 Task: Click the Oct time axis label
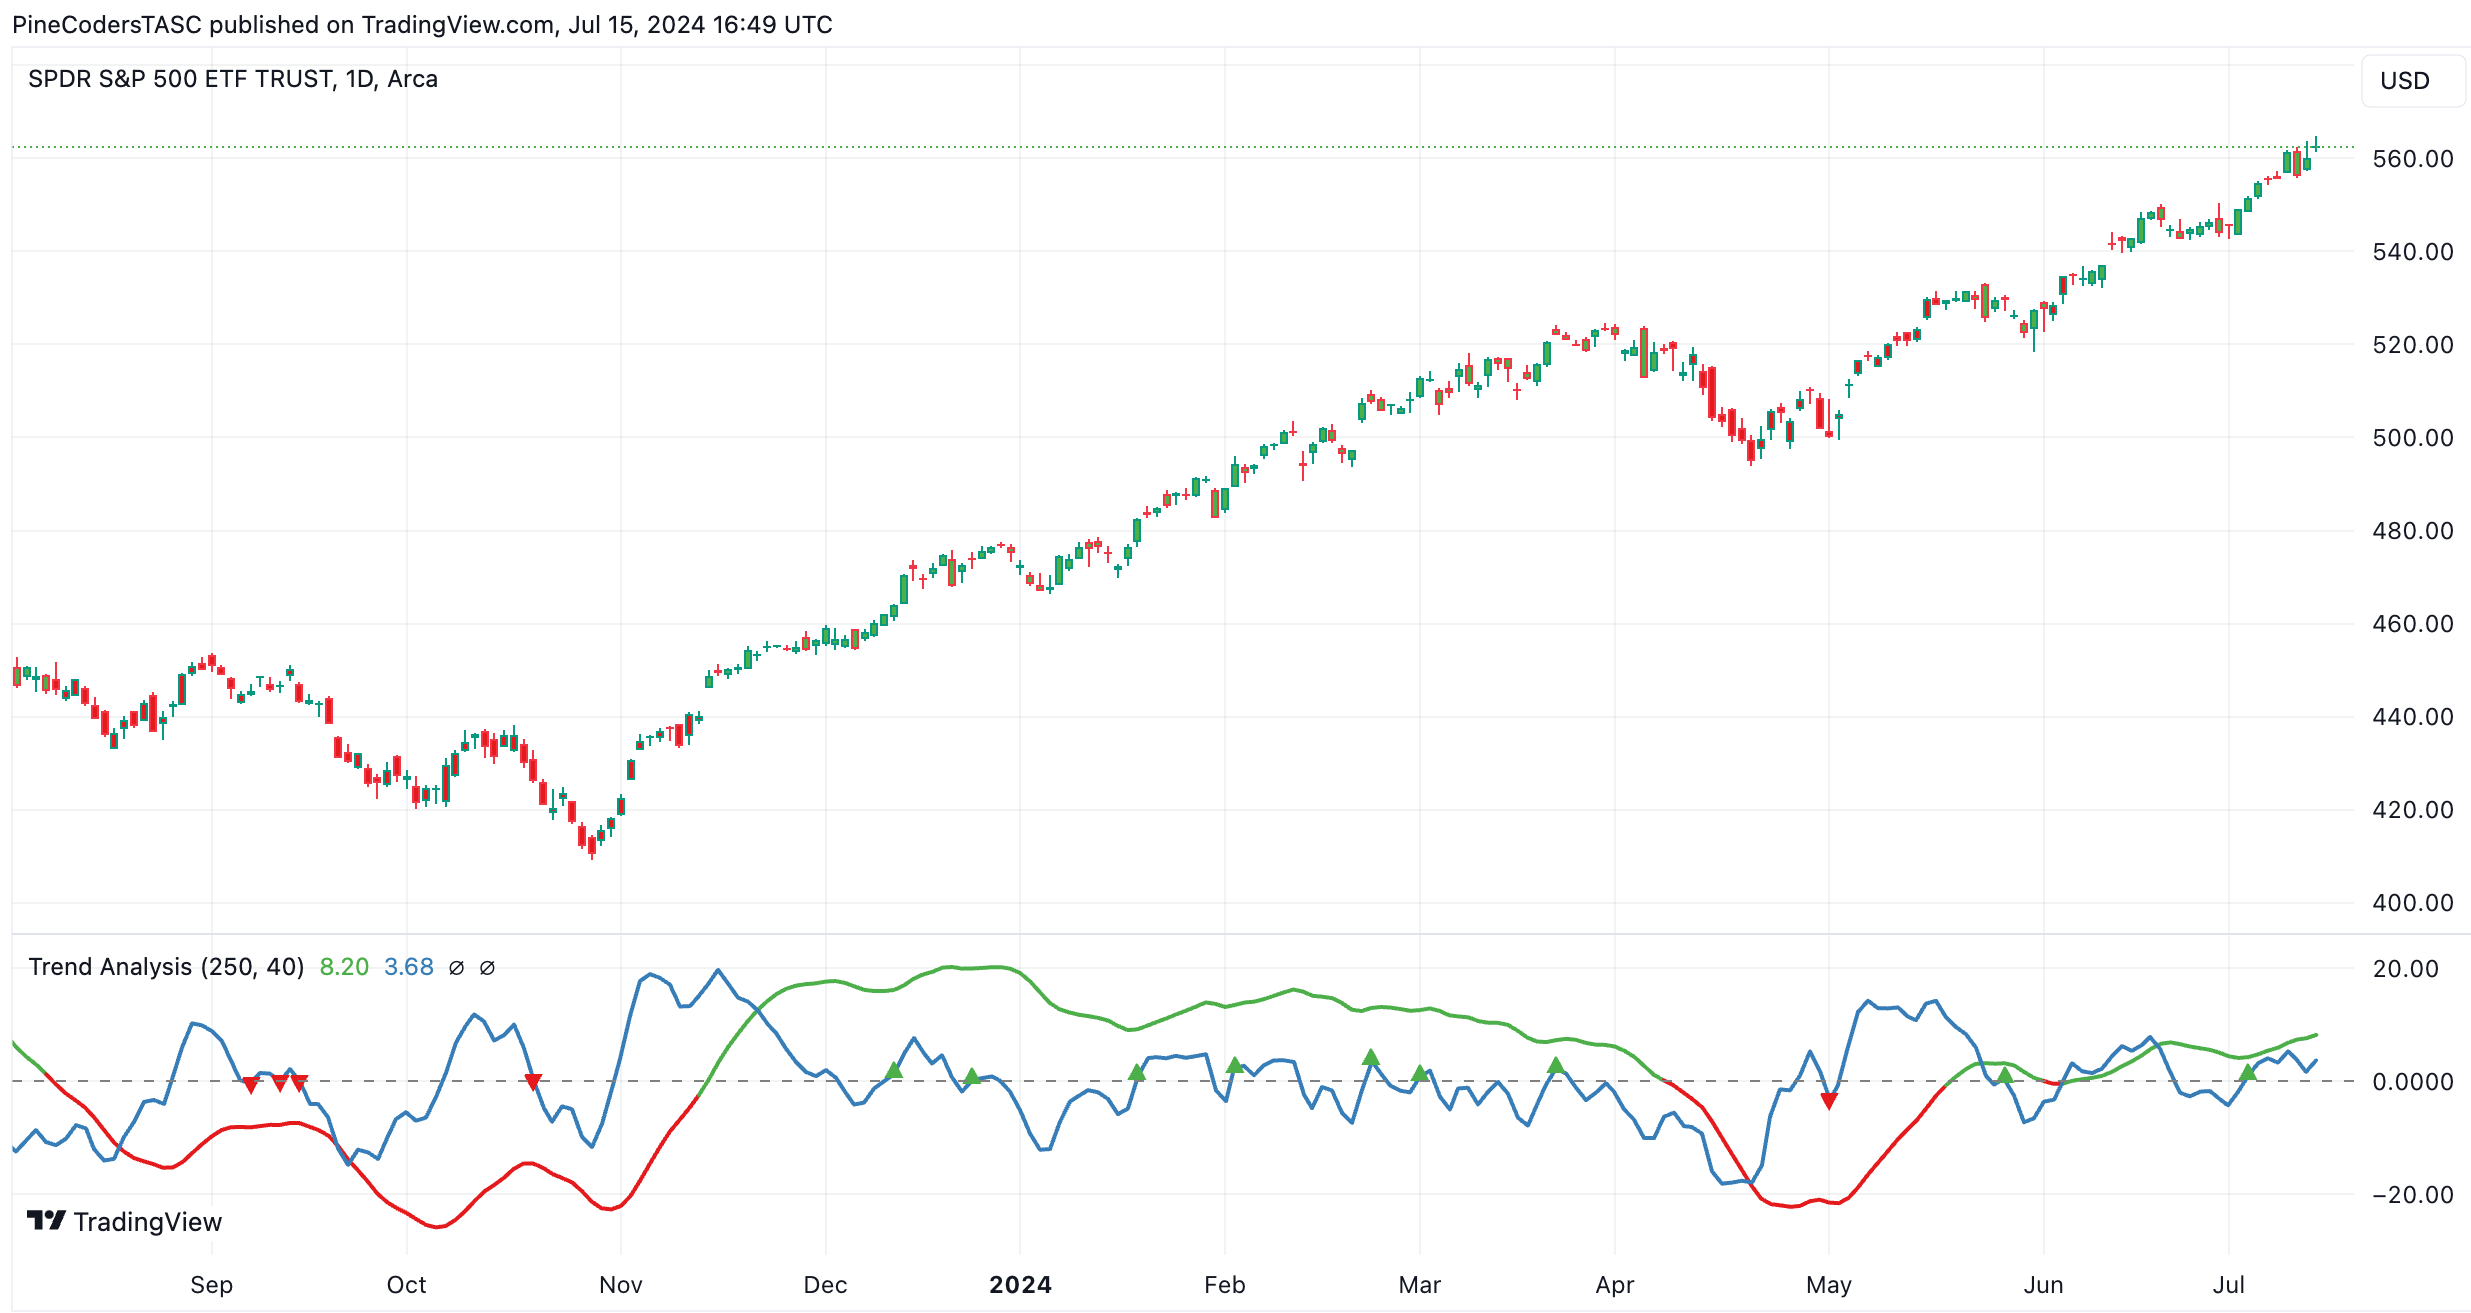tap(407, 1285)
